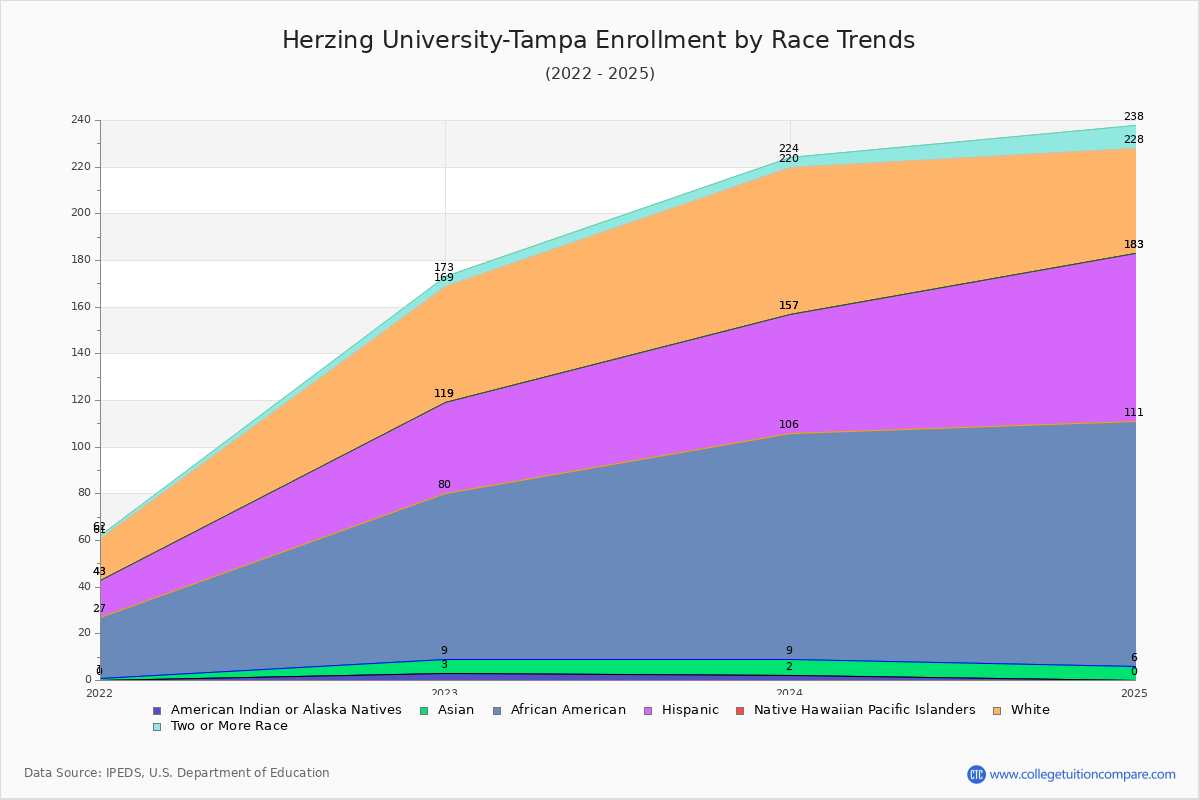The height and width of the screenshot is (800, 1200).
Task: Click the chart title Herzing University-Tampa Enrollment
Action: click(598, 40)
